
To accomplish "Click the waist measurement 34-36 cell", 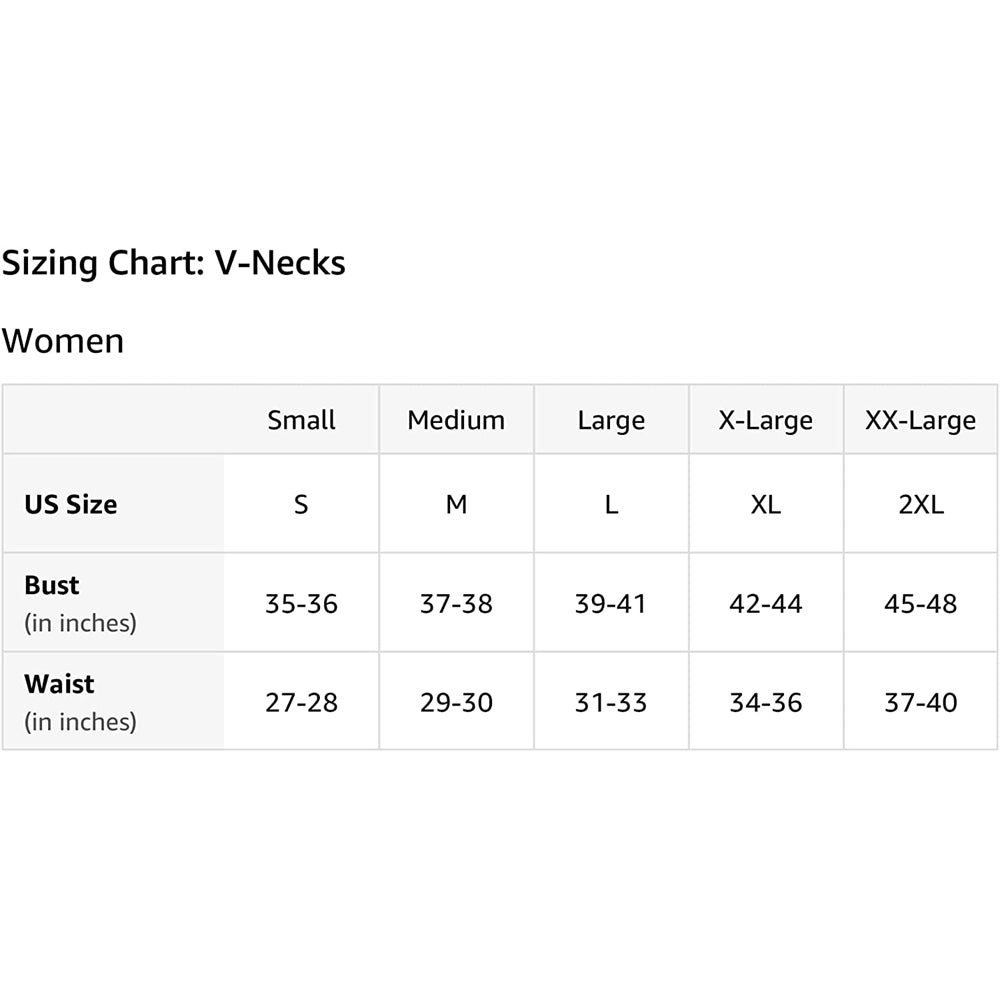I will click(766, 702).
